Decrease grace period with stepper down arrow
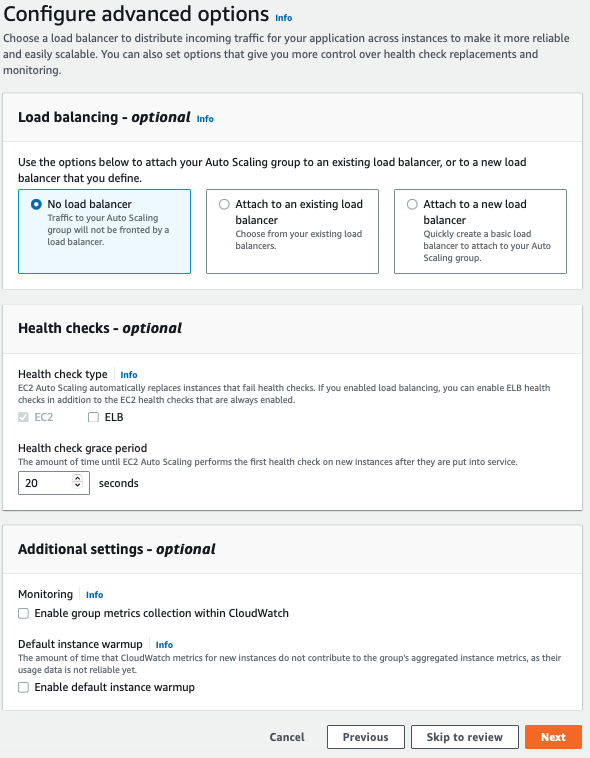Image resolution: width=590 pixels, height=758 pixels. point(77,485)
